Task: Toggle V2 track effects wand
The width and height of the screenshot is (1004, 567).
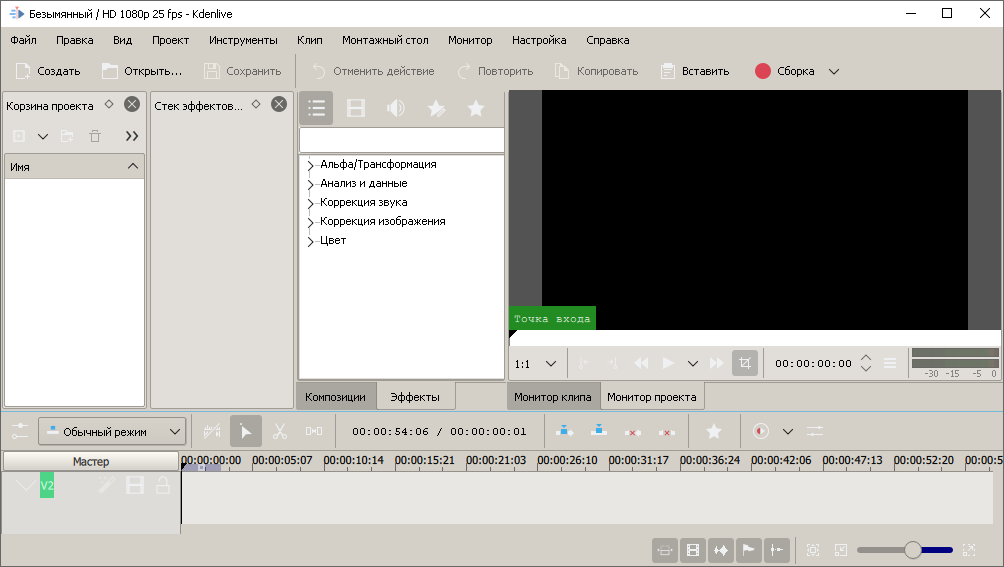Action: pyautogui.click(x=107, y=486)
